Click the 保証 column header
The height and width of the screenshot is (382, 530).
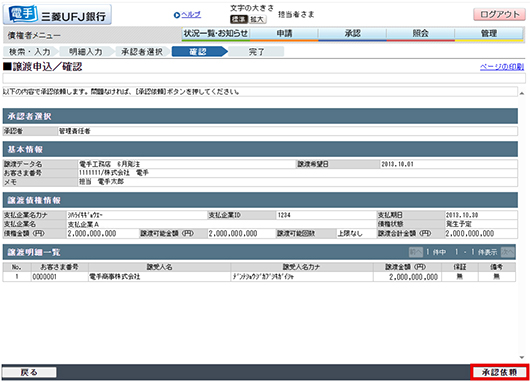click(x=460, y=267)
